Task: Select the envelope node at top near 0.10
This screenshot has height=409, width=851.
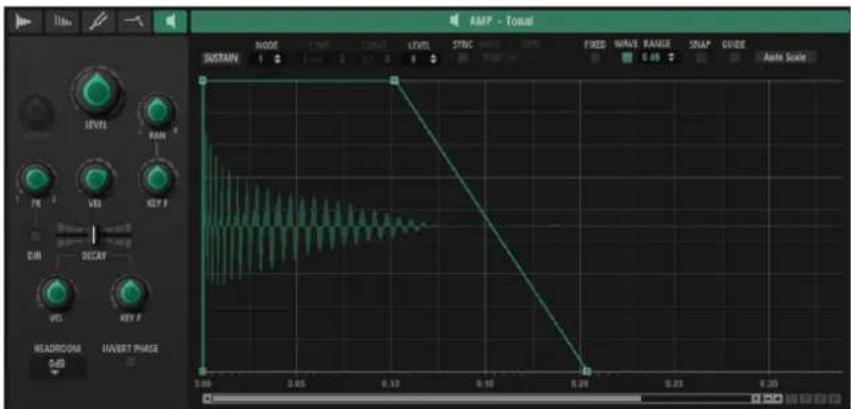Action: click(x=395, y=80)
